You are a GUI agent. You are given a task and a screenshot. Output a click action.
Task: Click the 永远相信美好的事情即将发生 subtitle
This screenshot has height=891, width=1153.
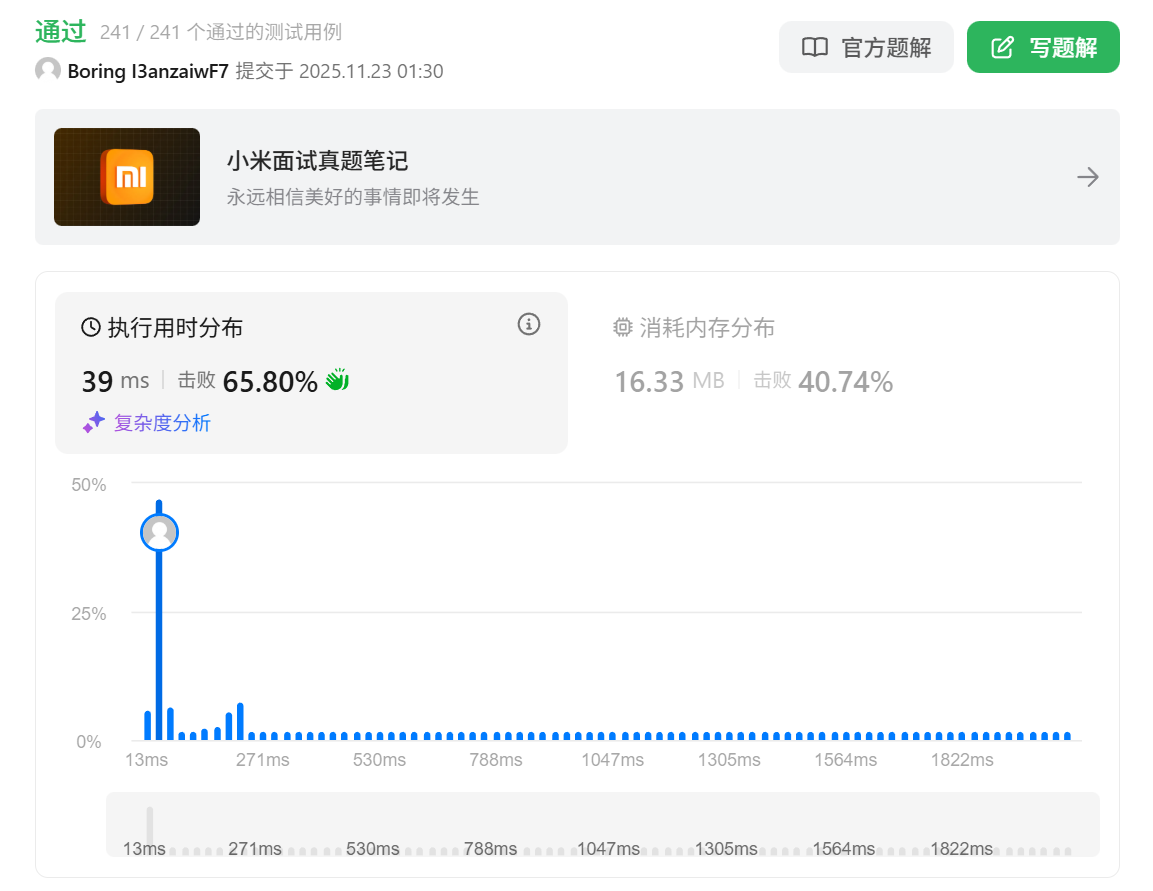(x=353, y=196)
